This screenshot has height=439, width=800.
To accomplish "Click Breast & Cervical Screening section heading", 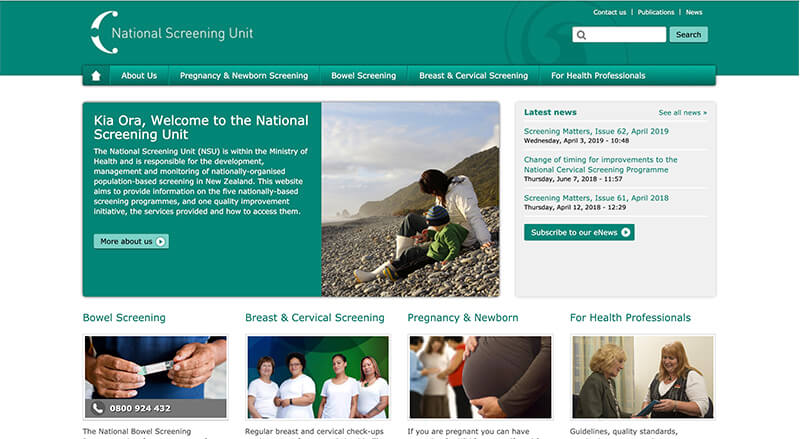I will click(x=315, y=318).
